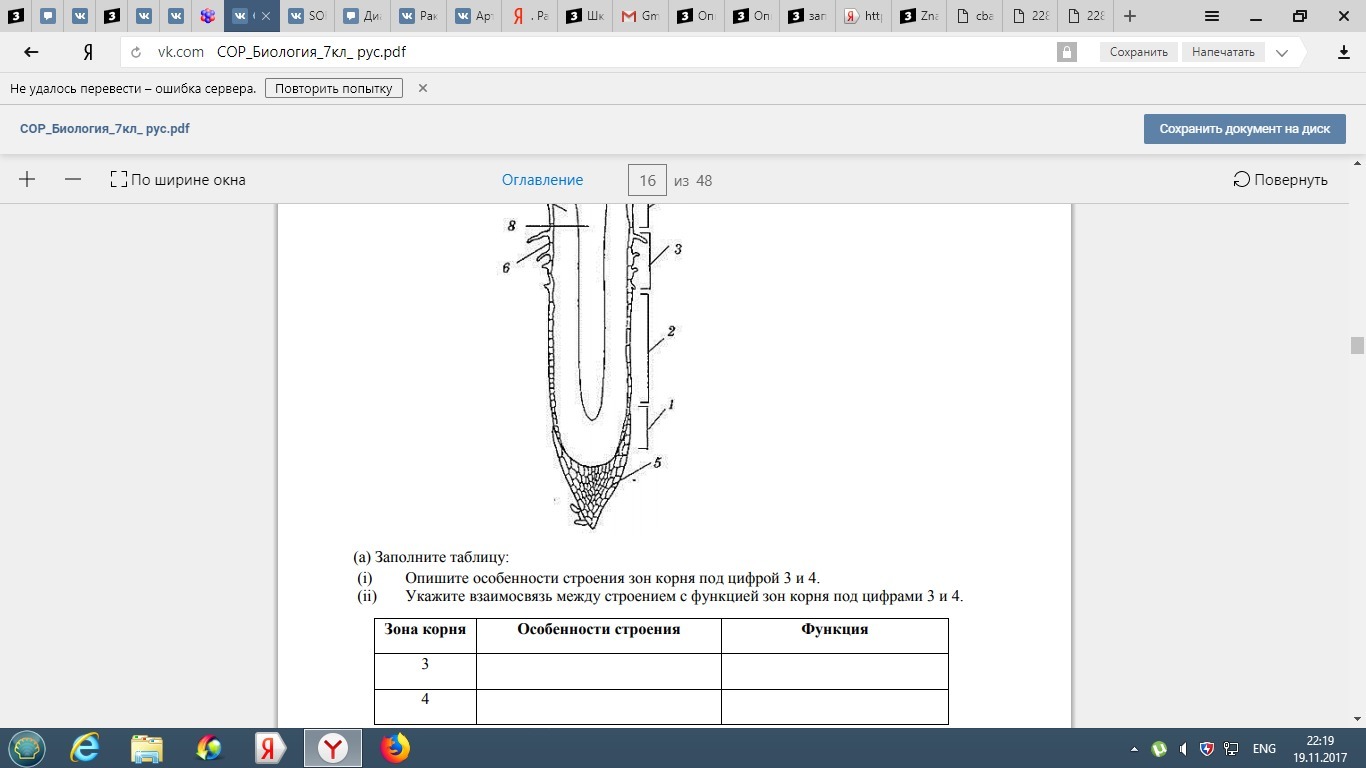
Task: Open the downloads arrow icon
Action: click(x=1344, y=52)
